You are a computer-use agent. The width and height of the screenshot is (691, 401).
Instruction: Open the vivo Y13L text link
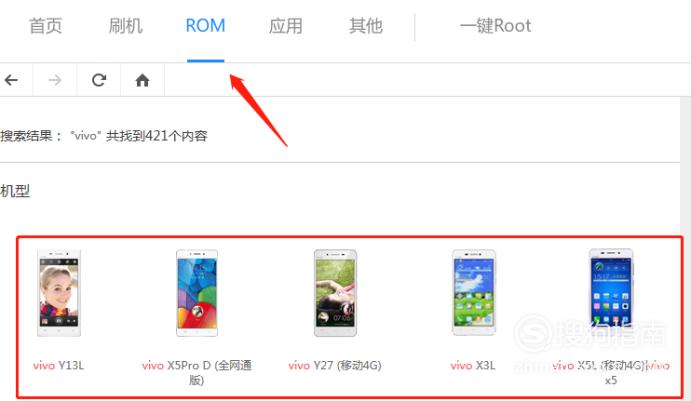tap(59, 365)
